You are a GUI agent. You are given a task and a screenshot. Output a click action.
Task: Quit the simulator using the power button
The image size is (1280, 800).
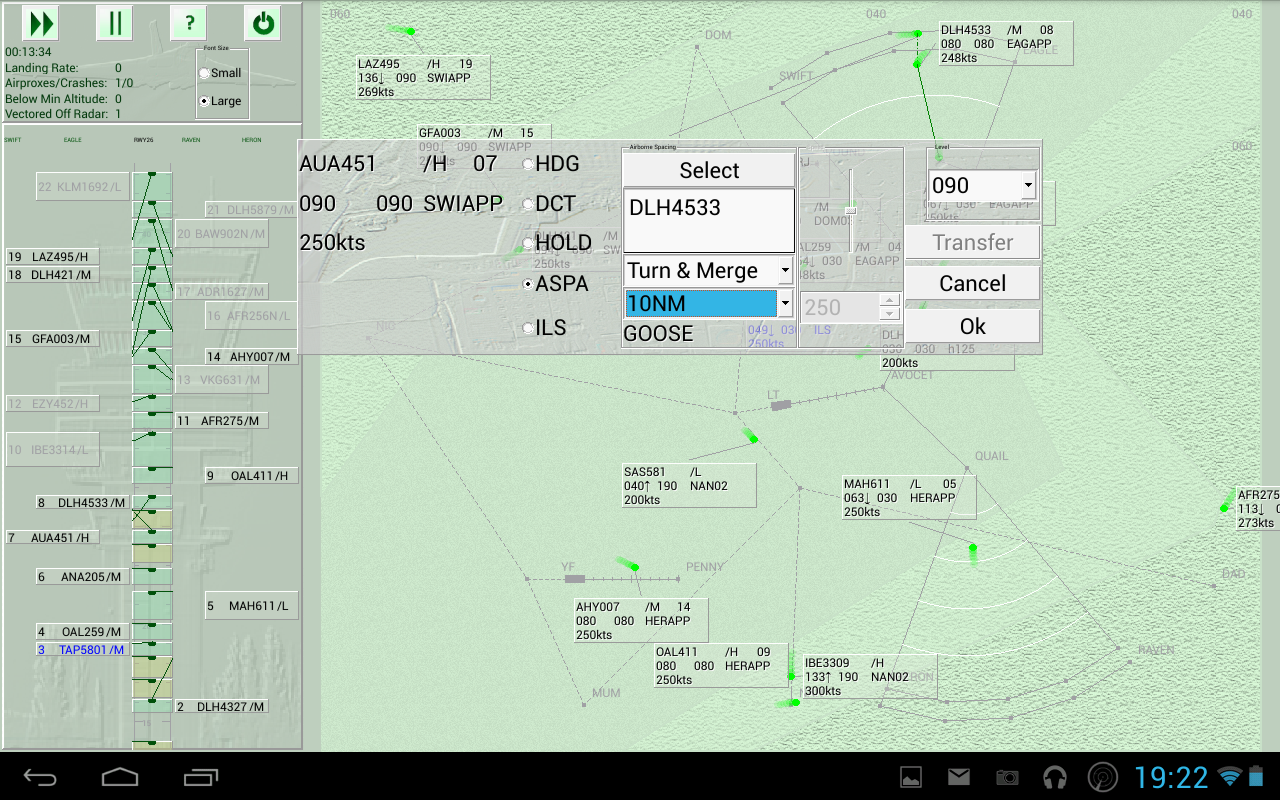[x=263, y=23]
